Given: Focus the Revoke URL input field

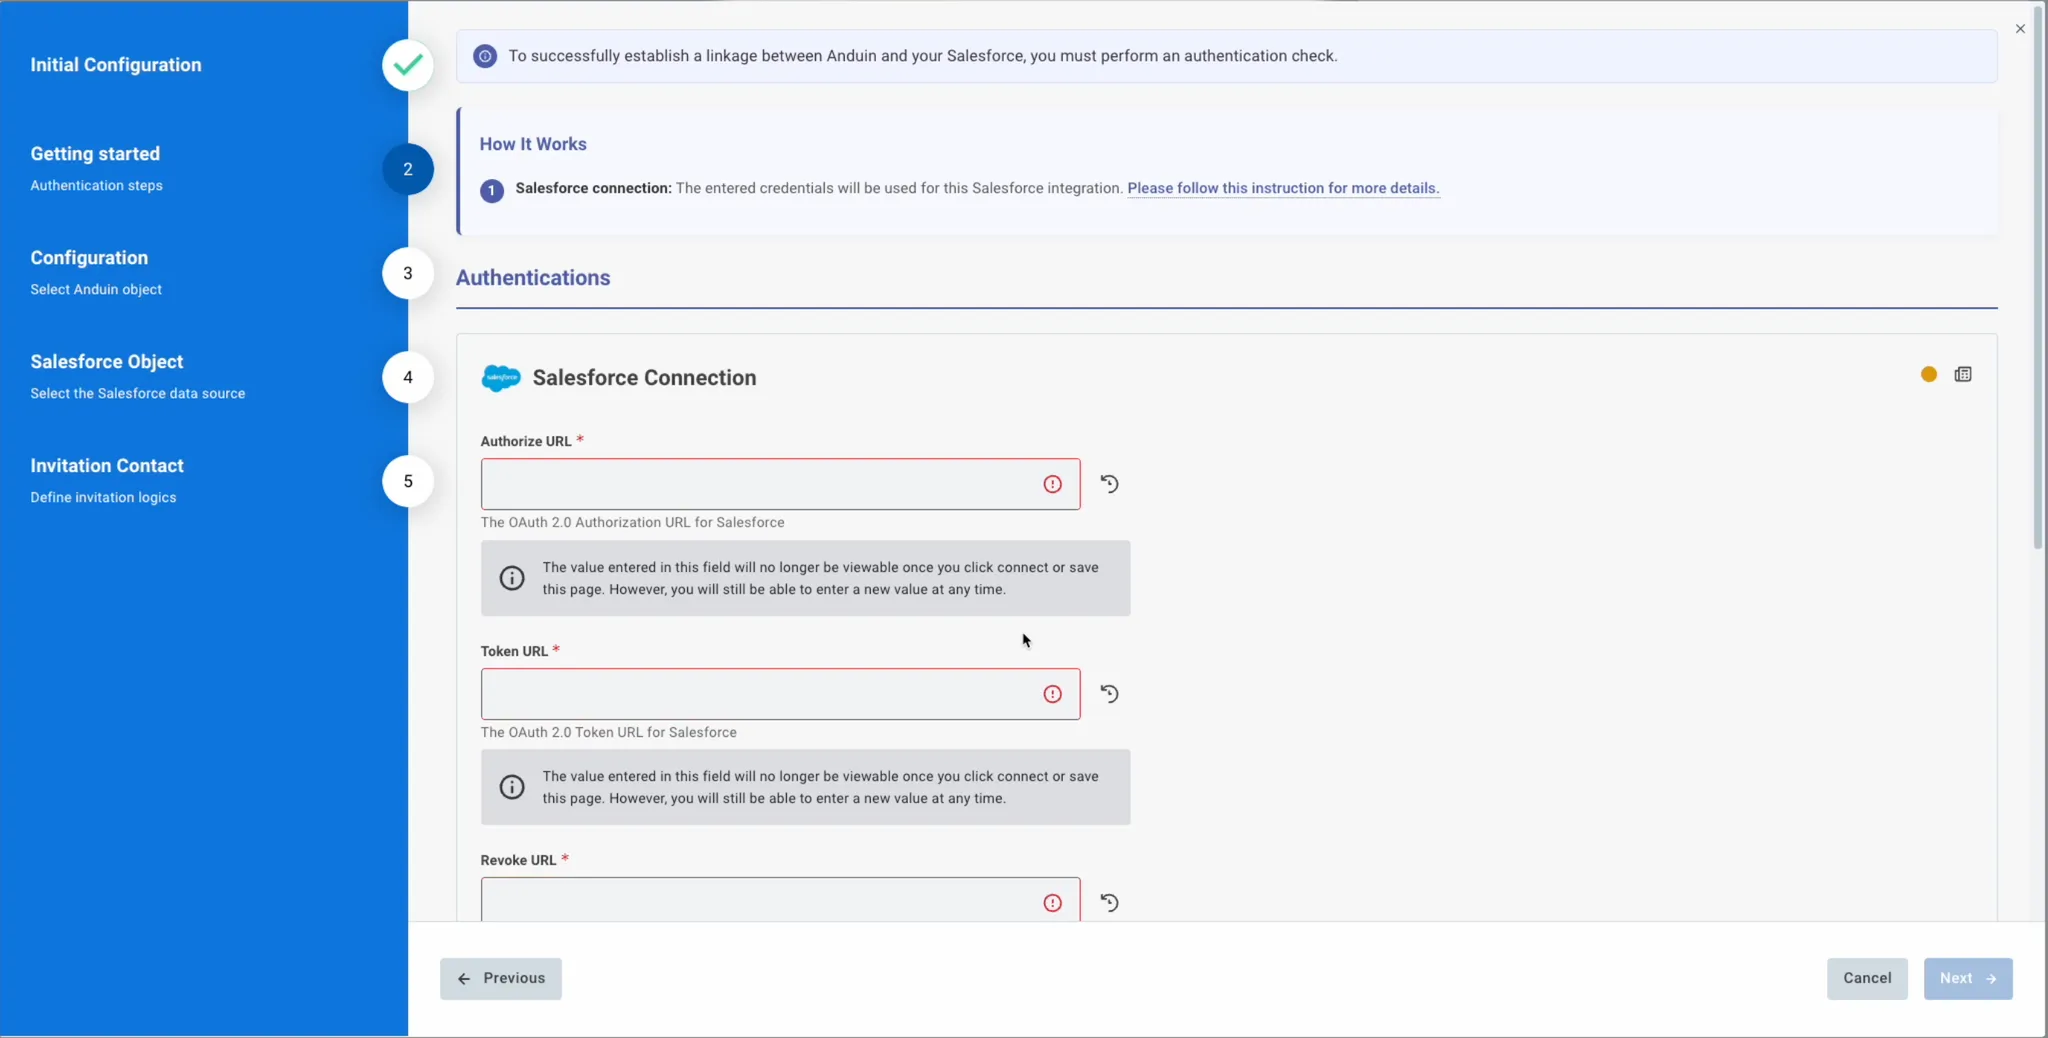Looking at the screenshot, I should (780, 900).
